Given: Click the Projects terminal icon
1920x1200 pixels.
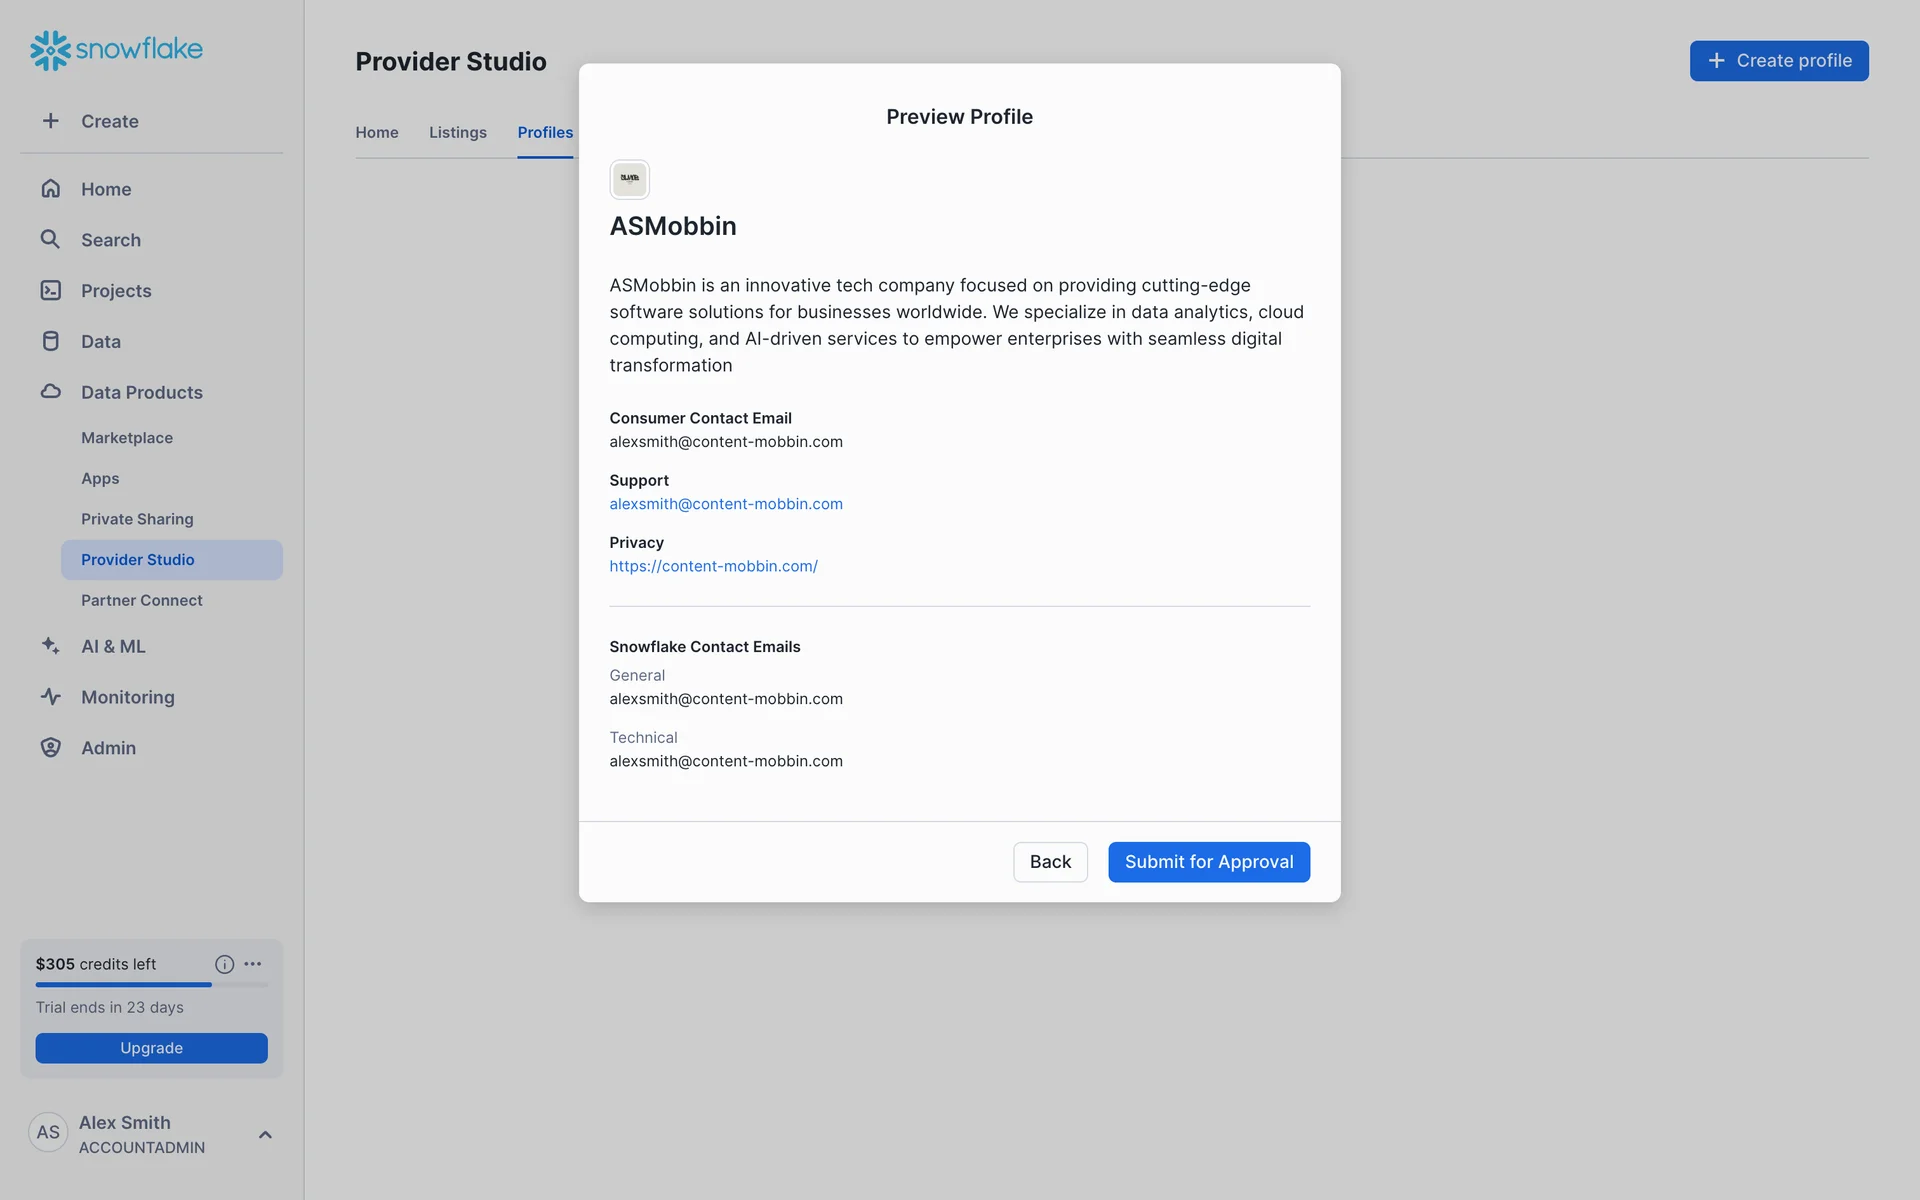Looking at the screenshot, I should 51,290.
